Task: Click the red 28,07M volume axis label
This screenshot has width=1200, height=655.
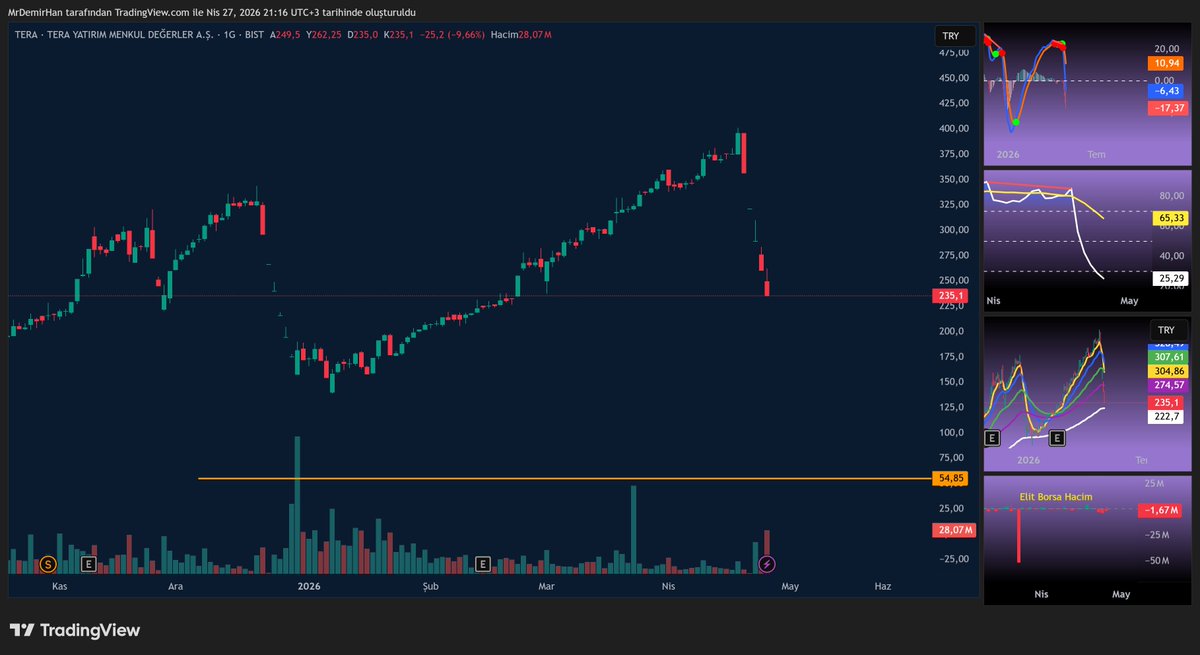Action: tap(954, 530)
